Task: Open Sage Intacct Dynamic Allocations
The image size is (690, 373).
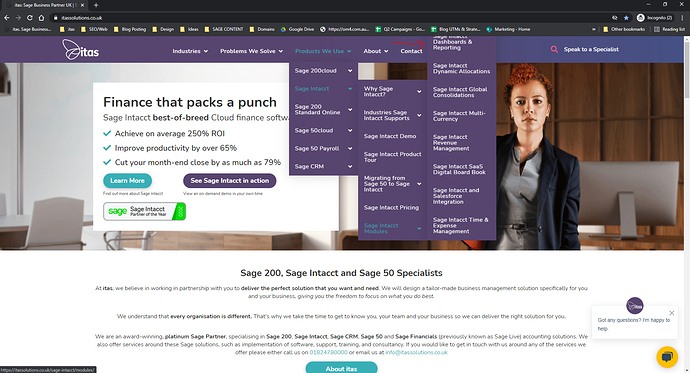Action: pyautogui.click(x=461, y=68)
